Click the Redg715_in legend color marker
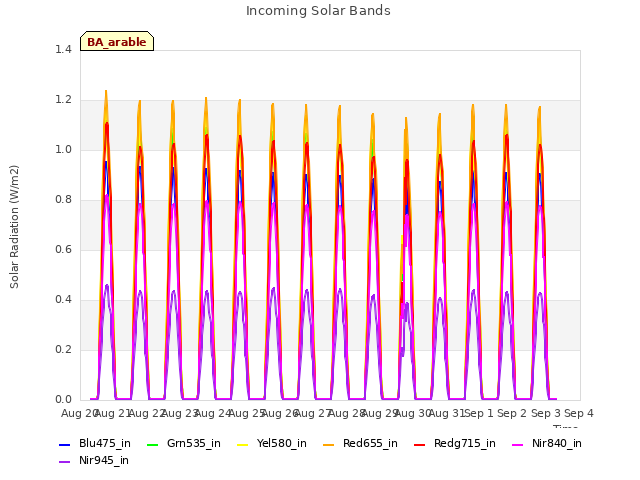The image size is (640, 480). click(x=420, y=444)
